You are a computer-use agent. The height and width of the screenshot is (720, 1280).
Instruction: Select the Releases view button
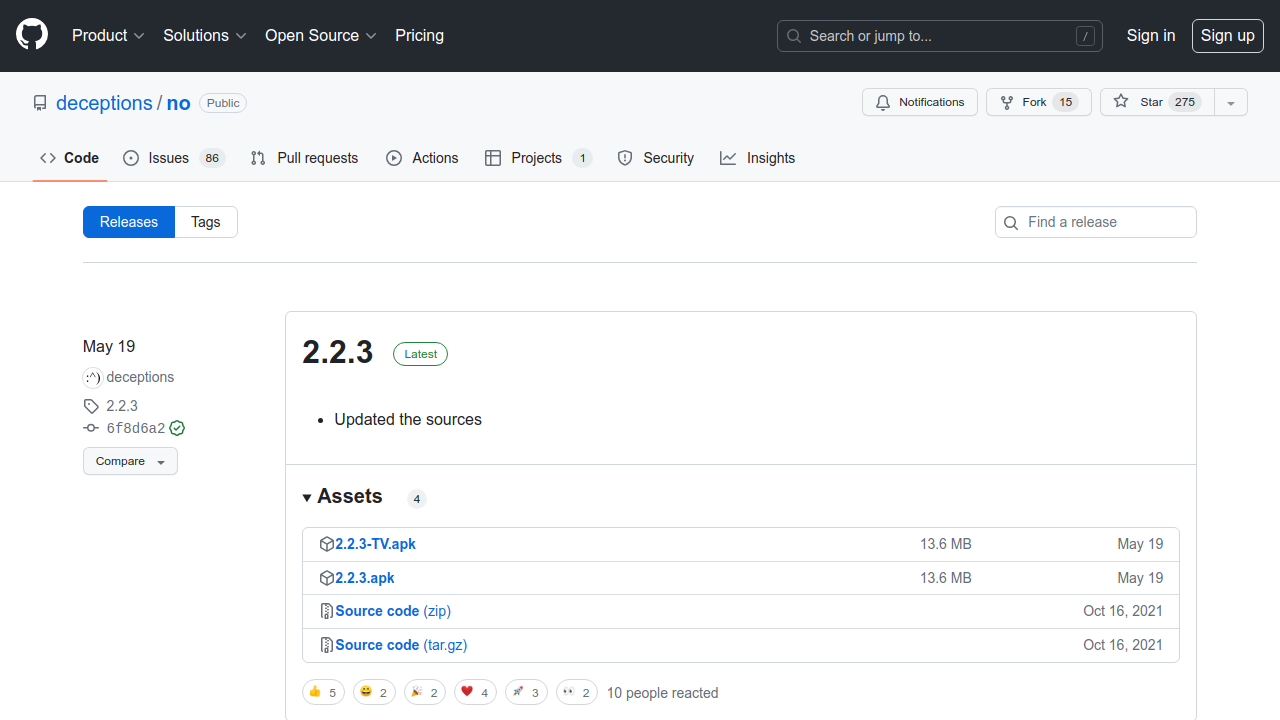(x=129, y=222)
